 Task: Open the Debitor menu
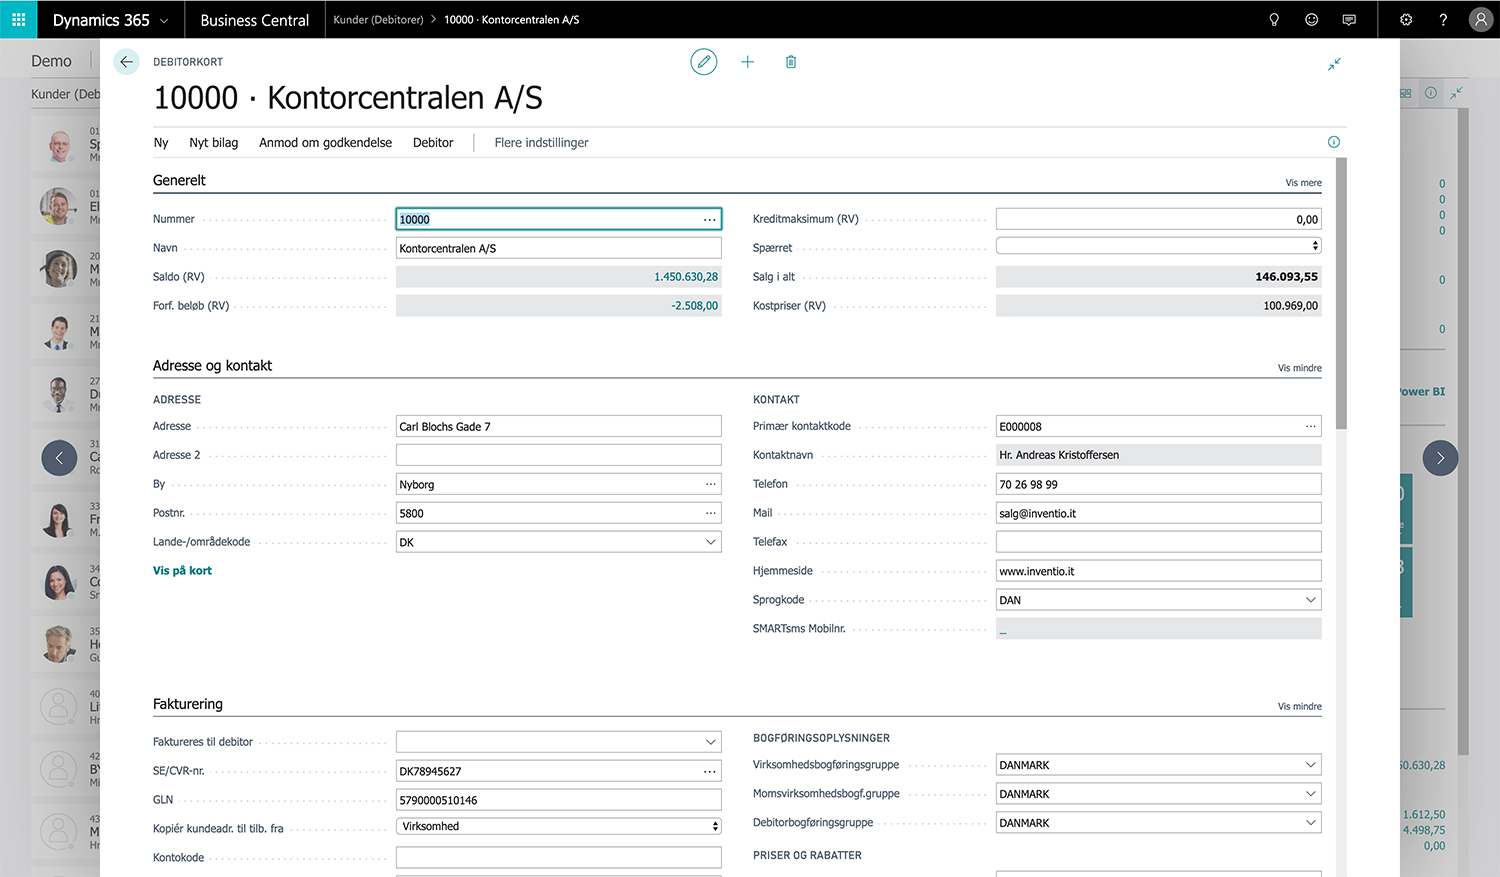(x=433, y=143)
